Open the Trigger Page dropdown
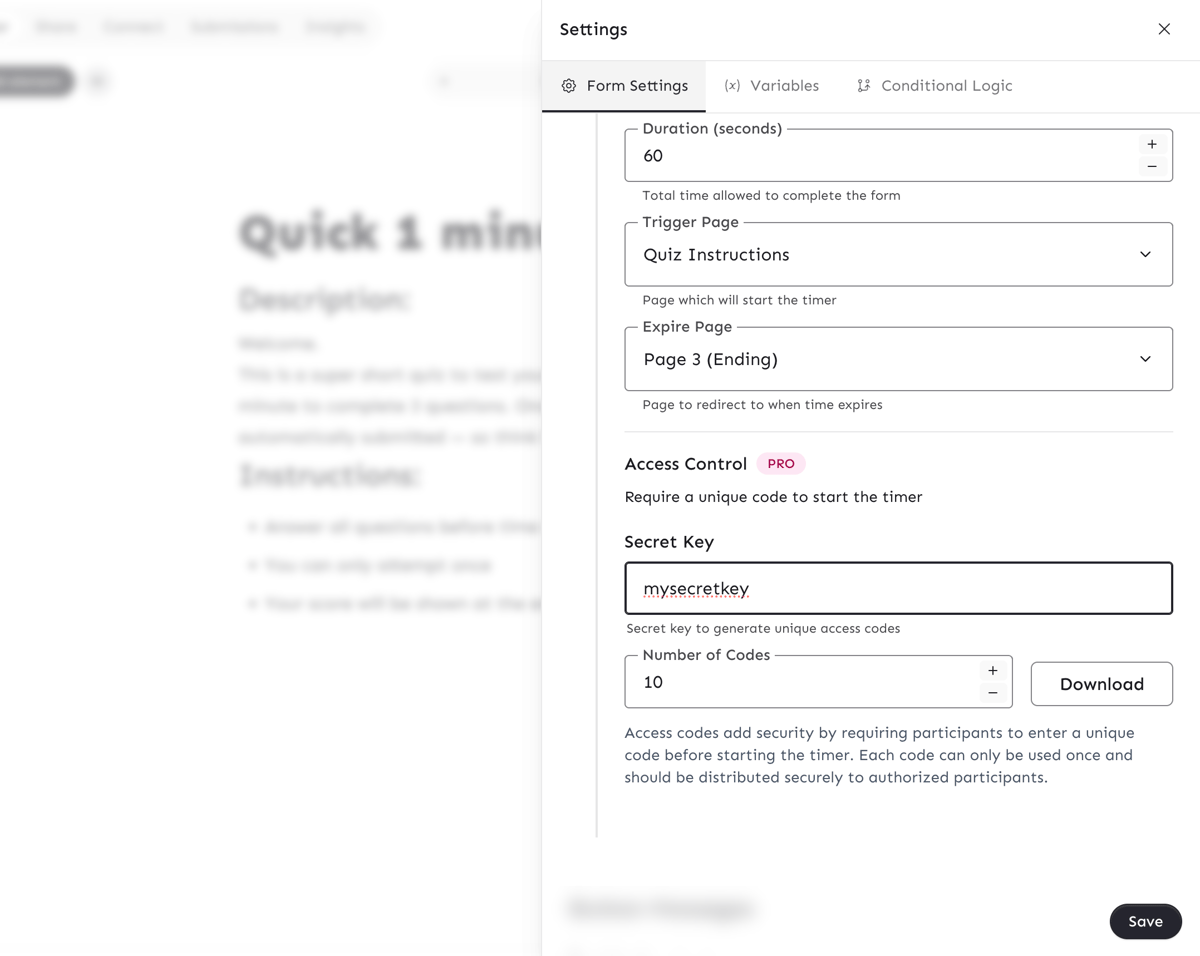The image size is (1200, 956). 898,255
